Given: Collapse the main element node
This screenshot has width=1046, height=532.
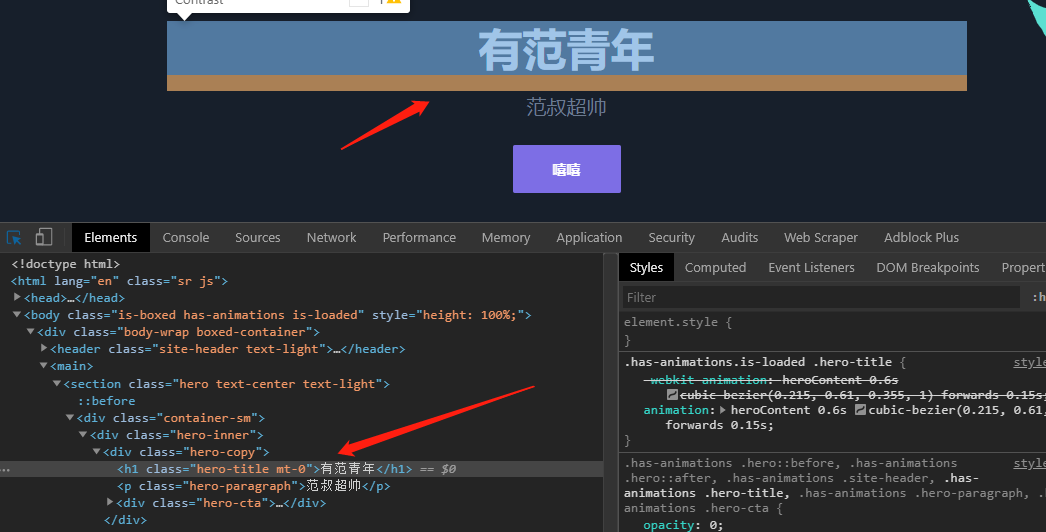Looking at the screenshot, I should click(43, 366).
